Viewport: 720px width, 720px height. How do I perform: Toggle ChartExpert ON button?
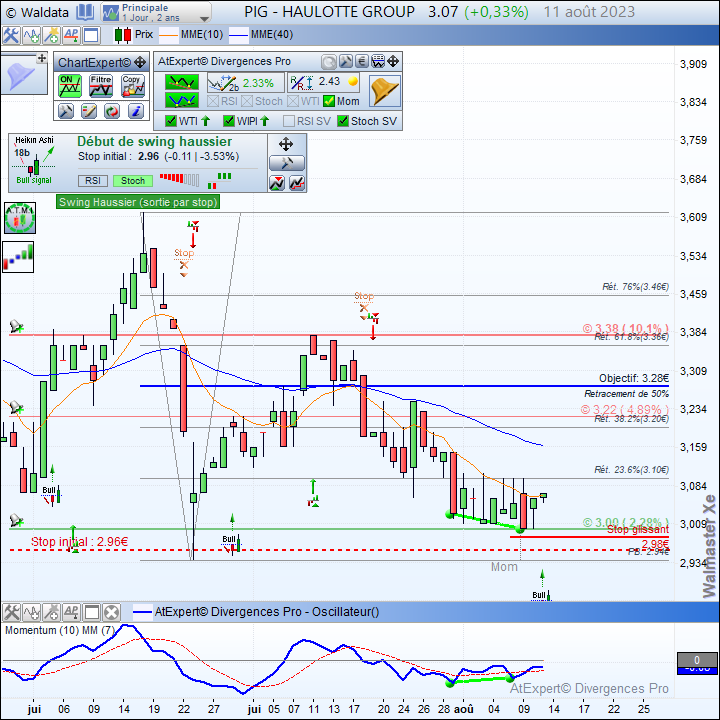click(70, 86)
